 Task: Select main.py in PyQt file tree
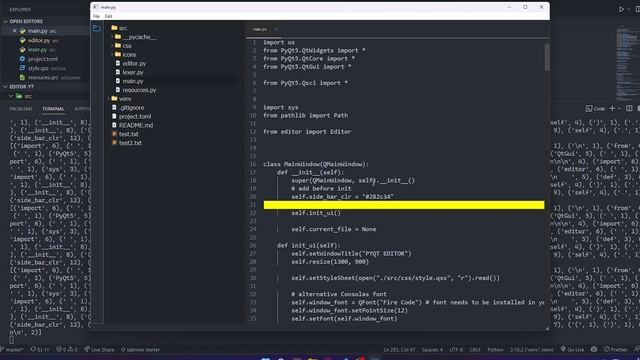click(x=133, y=81)
